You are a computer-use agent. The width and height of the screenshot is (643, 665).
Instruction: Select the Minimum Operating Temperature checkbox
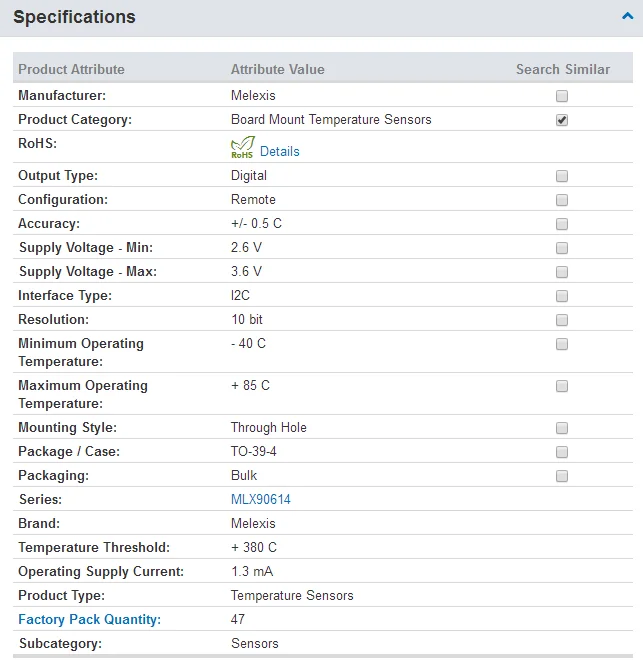pos(562,344)
